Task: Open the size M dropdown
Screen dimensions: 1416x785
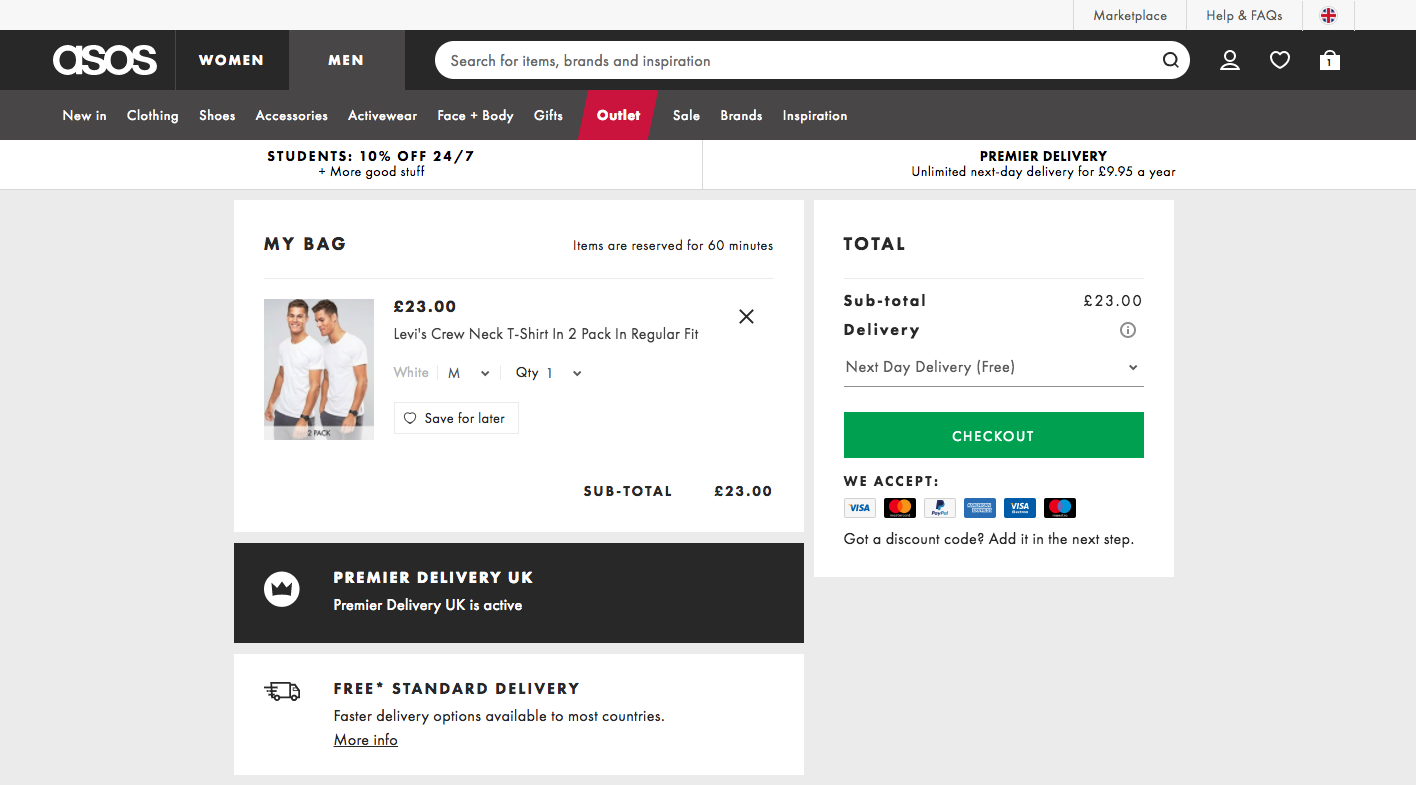Action: (x=469, y=373)
